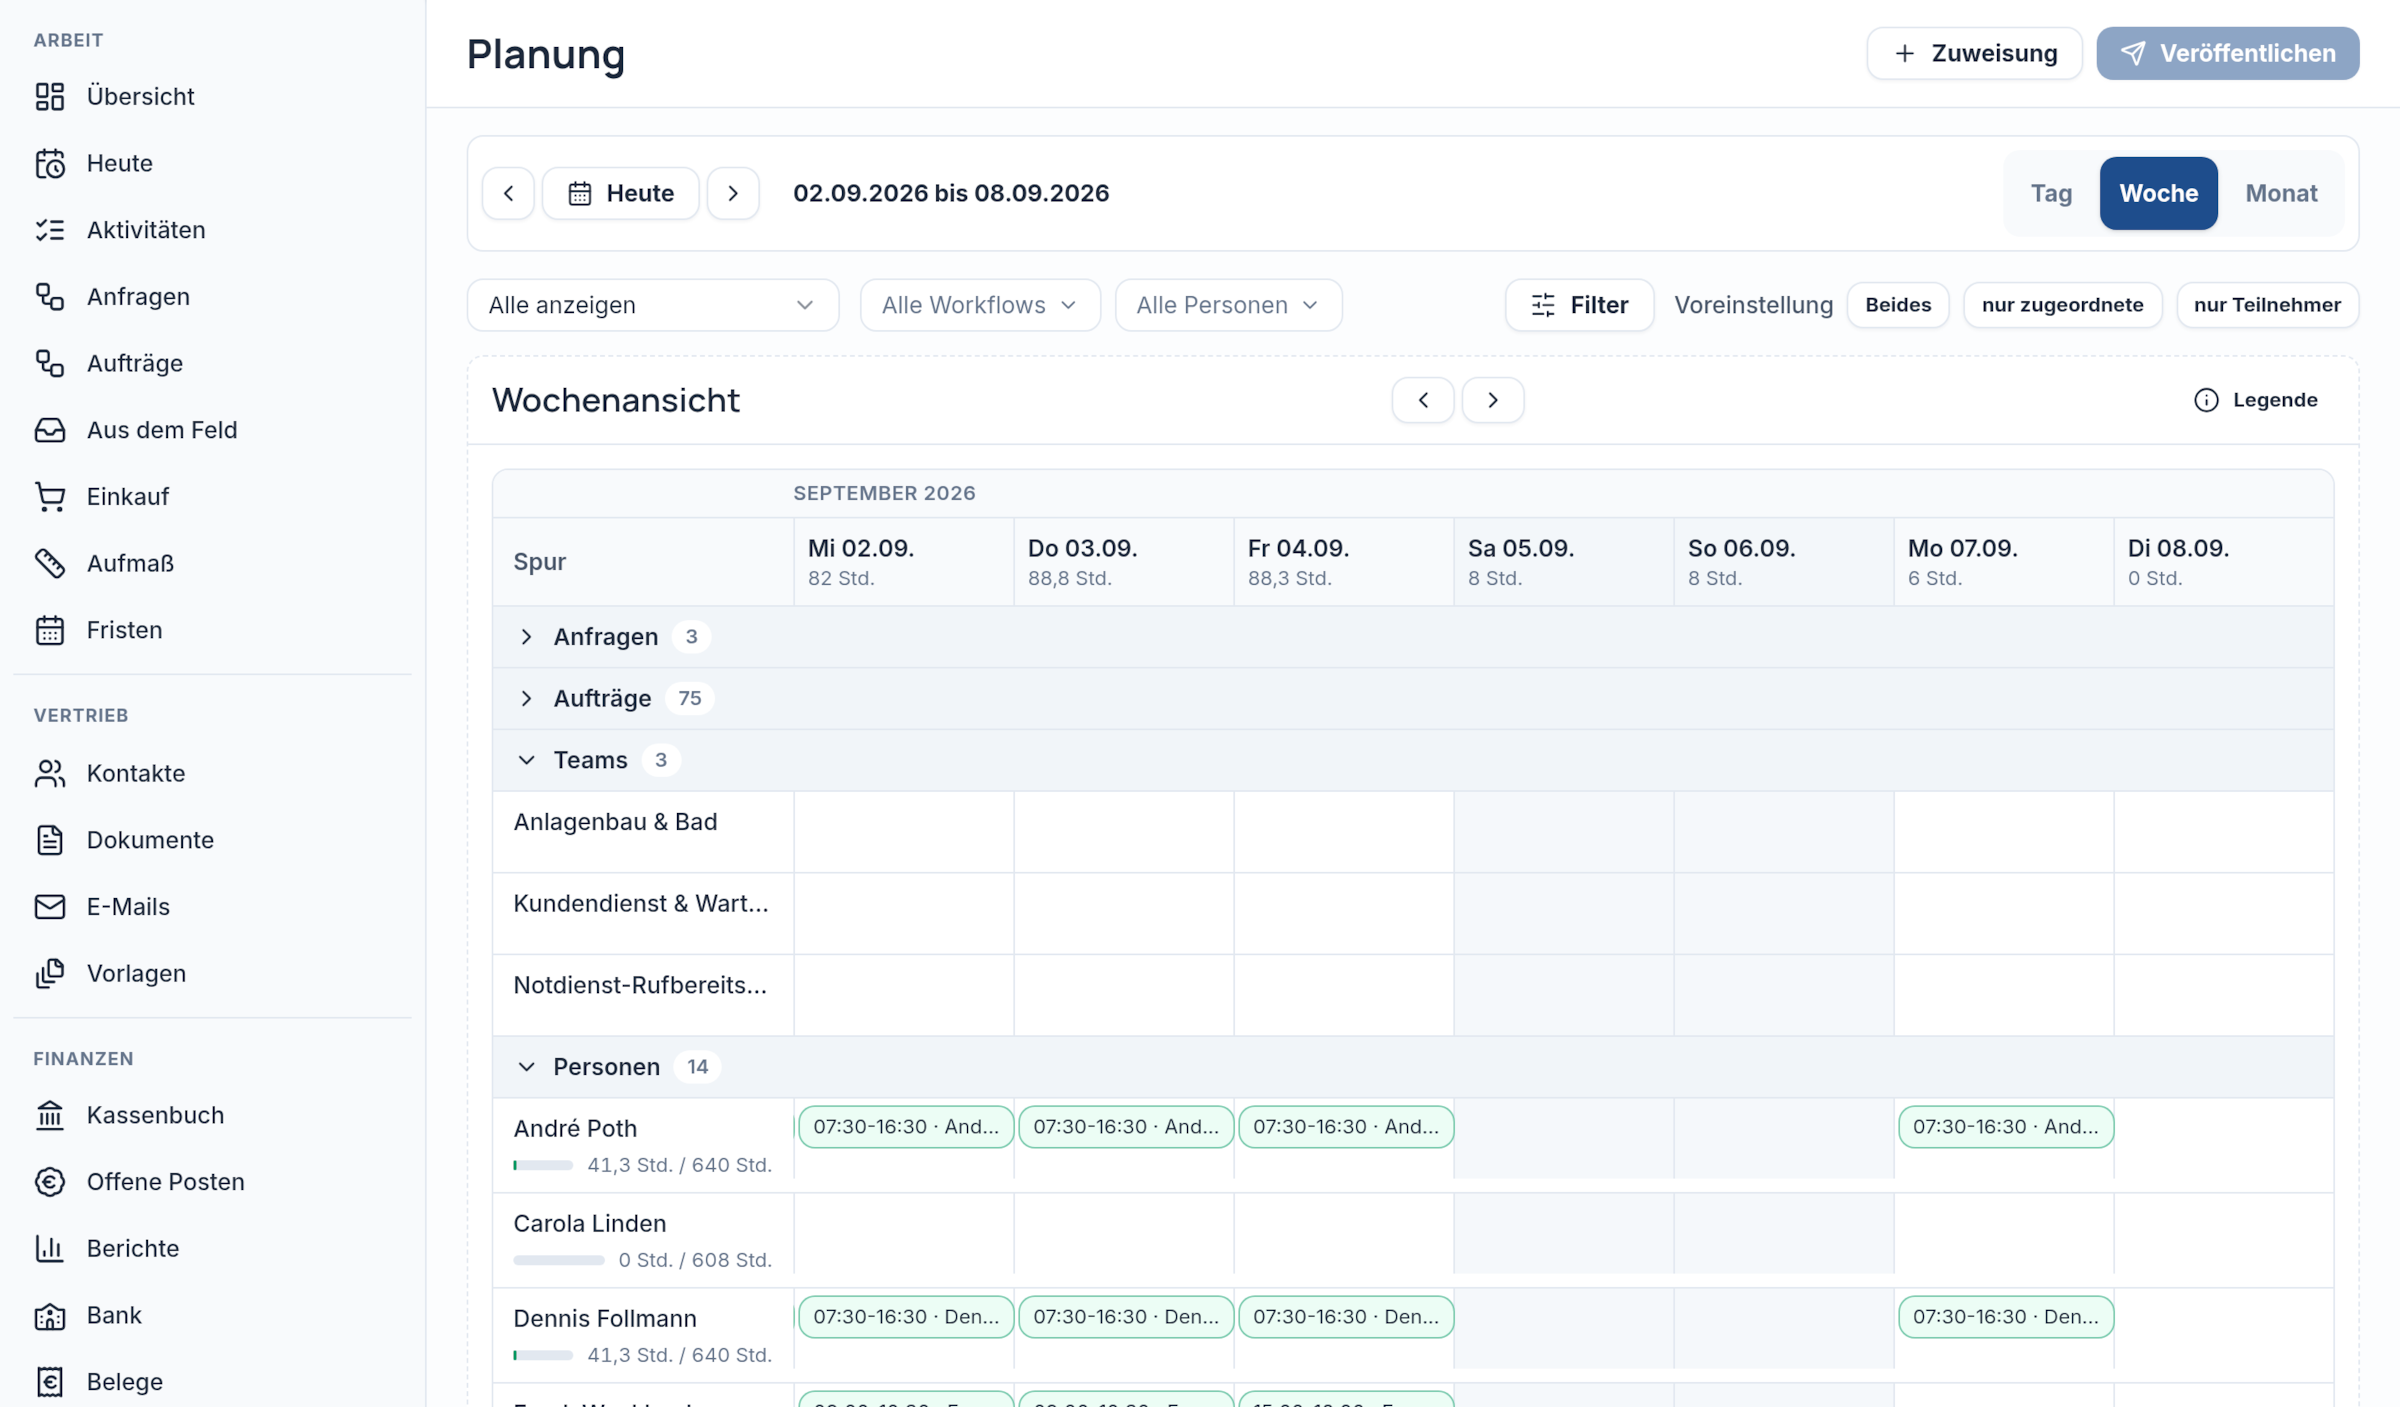Screen dimensions: 2400x1407
Task: Click the Aufmaß ruler icon
Action: (x=50, y=563)
